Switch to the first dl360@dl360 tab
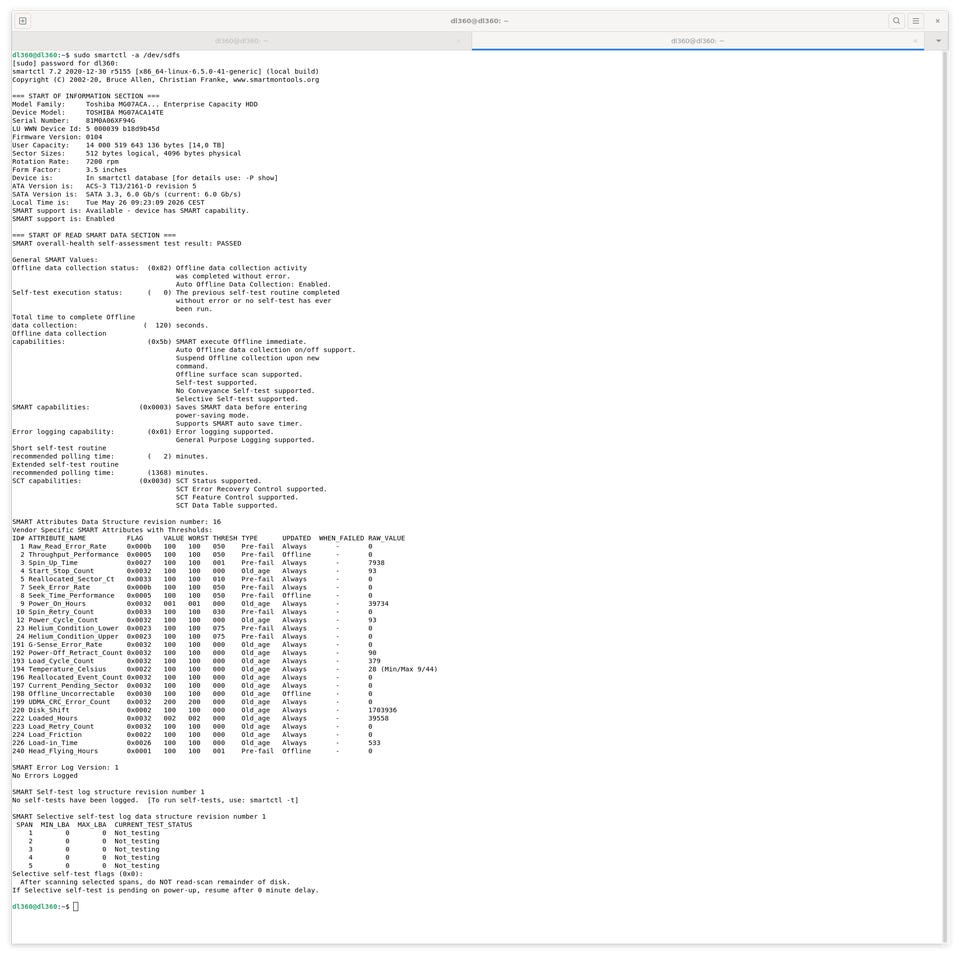Image resolution: width=960 pixels, height=957 pixels. point(241,41)
